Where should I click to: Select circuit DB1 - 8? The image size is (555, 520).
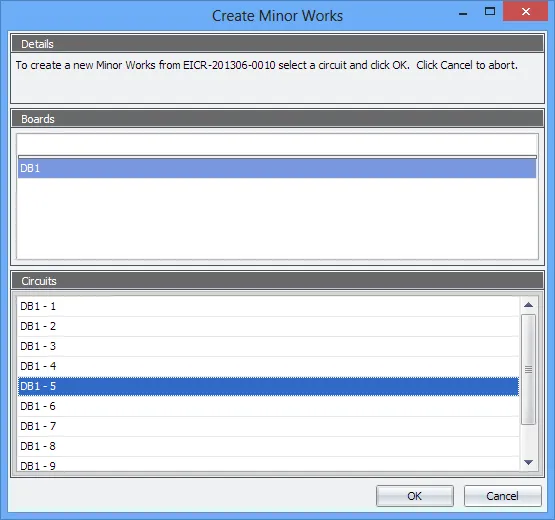coord(268,446)
